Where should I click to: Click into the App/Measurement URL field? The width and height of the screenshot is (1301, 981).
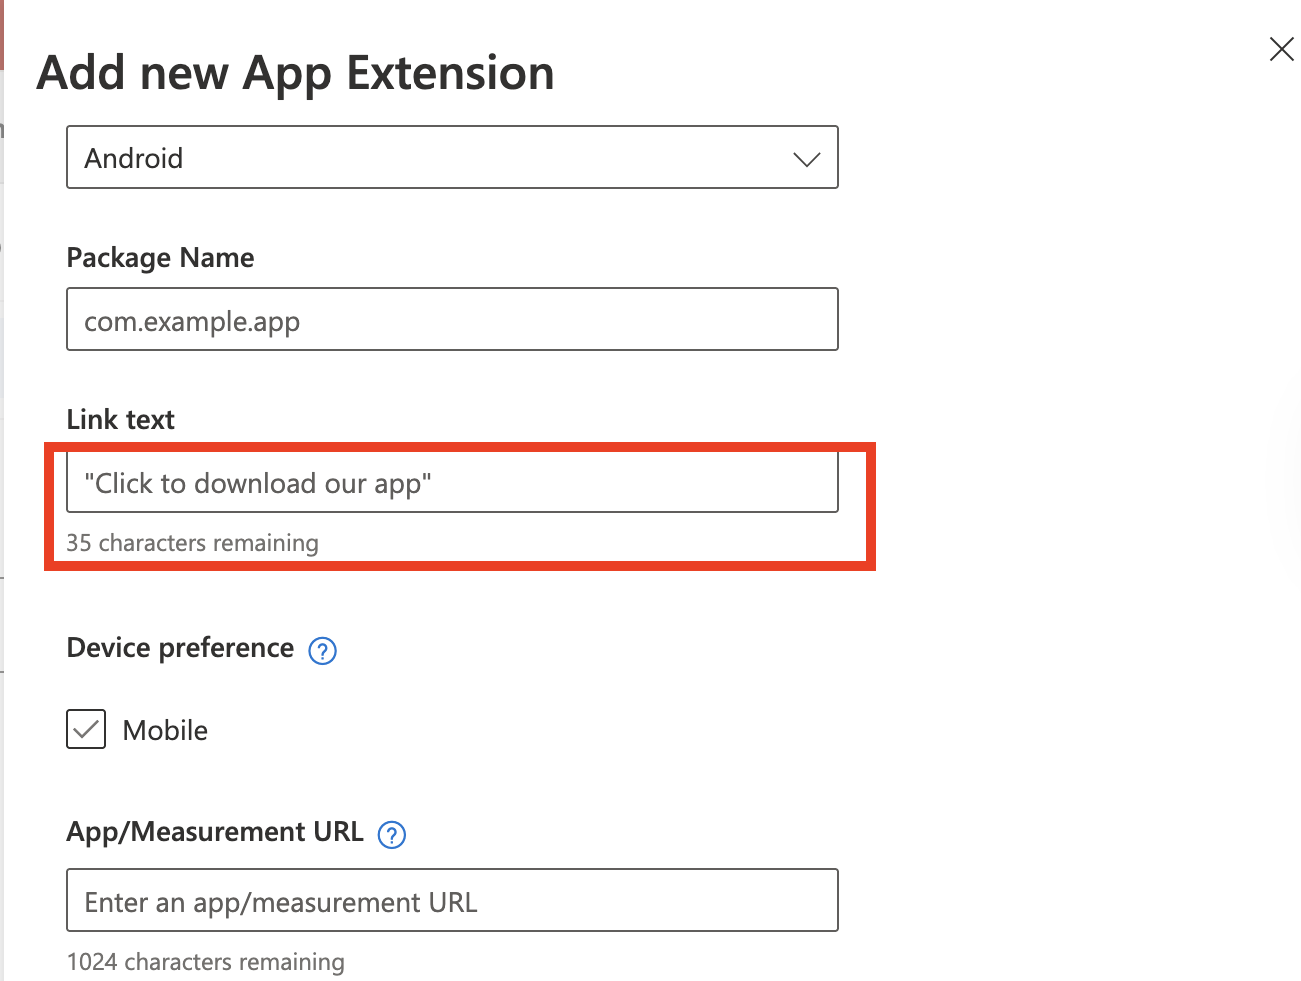tap(452, 901)
